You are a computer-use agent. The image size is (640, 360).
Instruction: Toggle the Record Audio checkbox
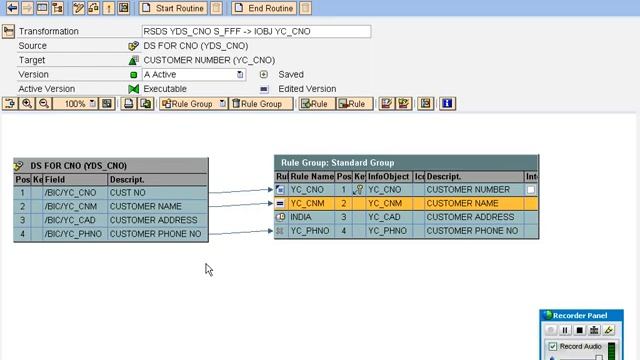pyautogui.click(x=553, y=347)
